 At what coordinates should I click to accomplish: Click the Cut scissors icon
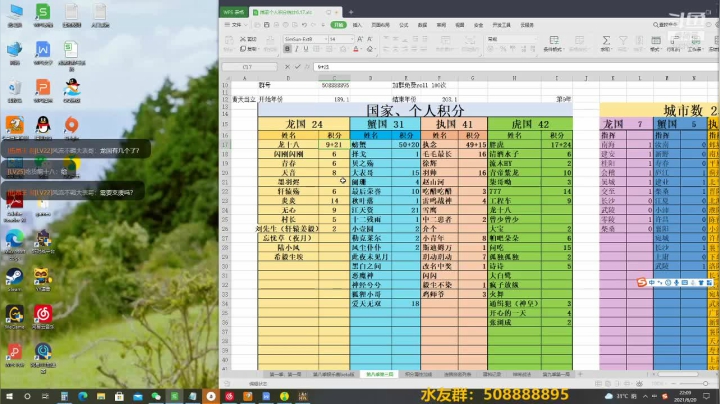coord(243,39)
